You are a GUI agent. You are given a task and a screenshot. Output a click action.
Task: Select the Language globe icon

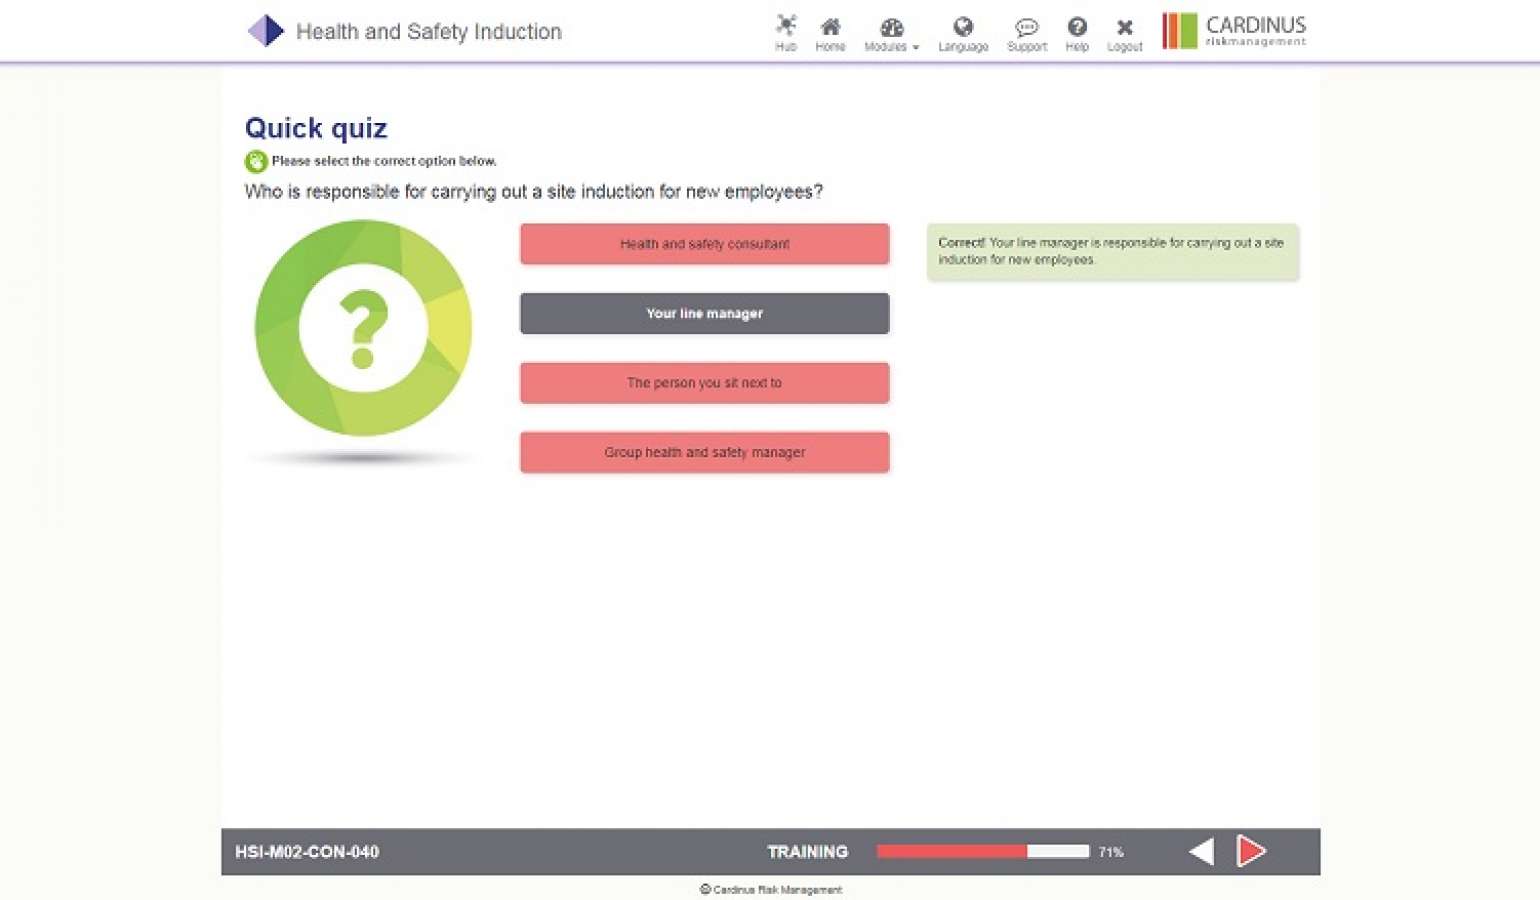(963, 28)
